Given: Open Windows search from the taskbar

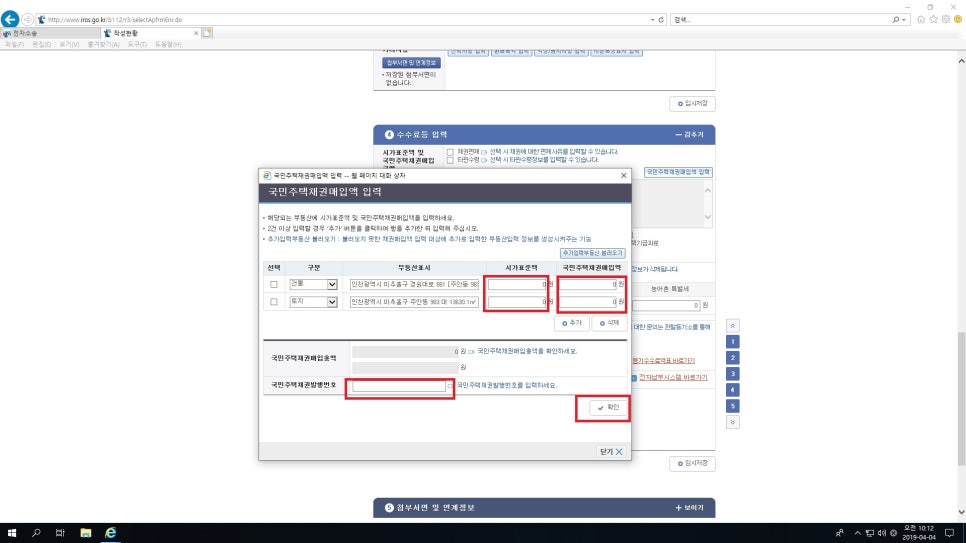Looking at the screenshot, I should point(36,533).
